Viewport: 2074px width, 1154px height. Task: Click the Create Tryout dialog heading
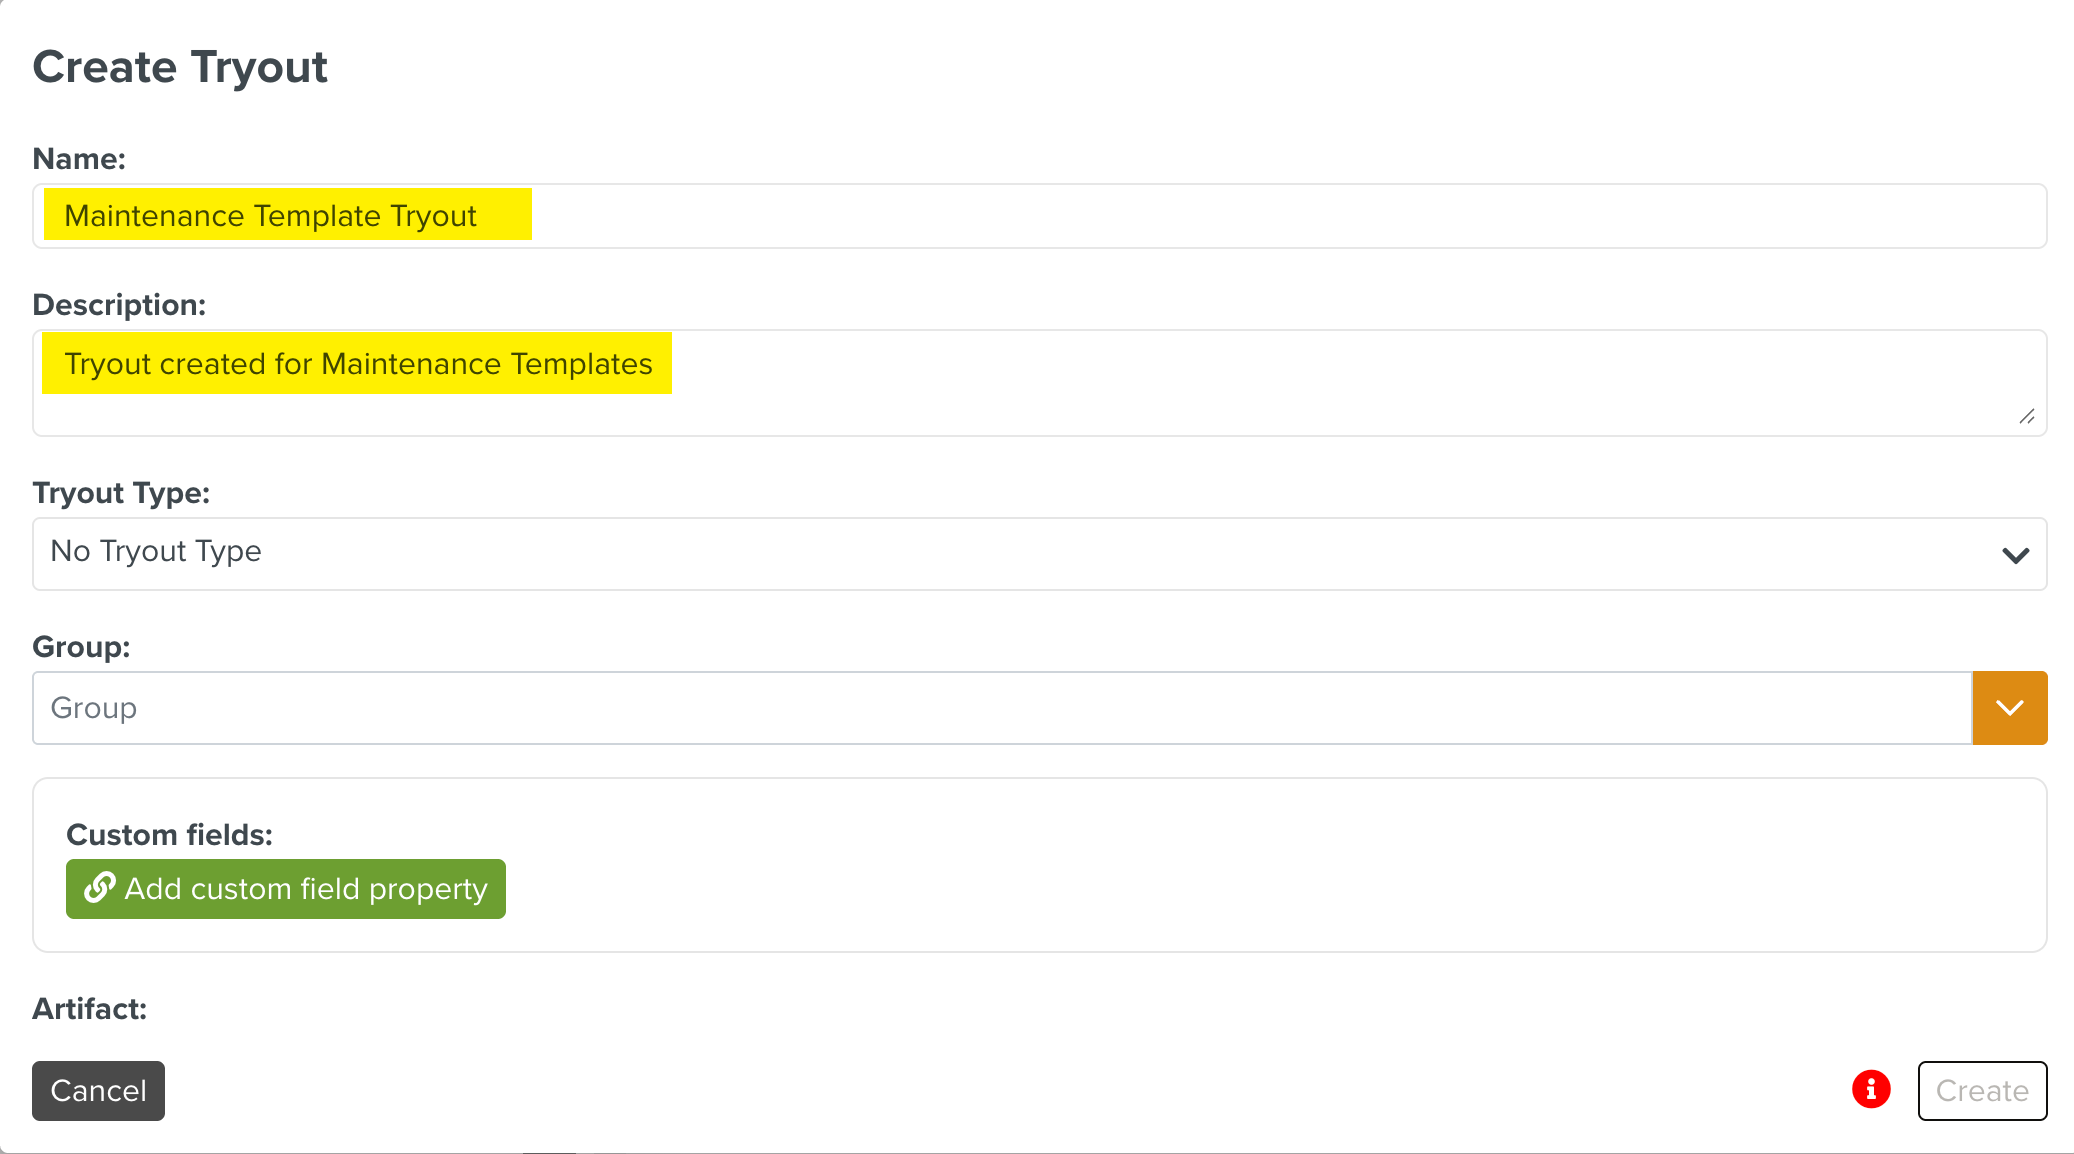click(x=180, y=67)
